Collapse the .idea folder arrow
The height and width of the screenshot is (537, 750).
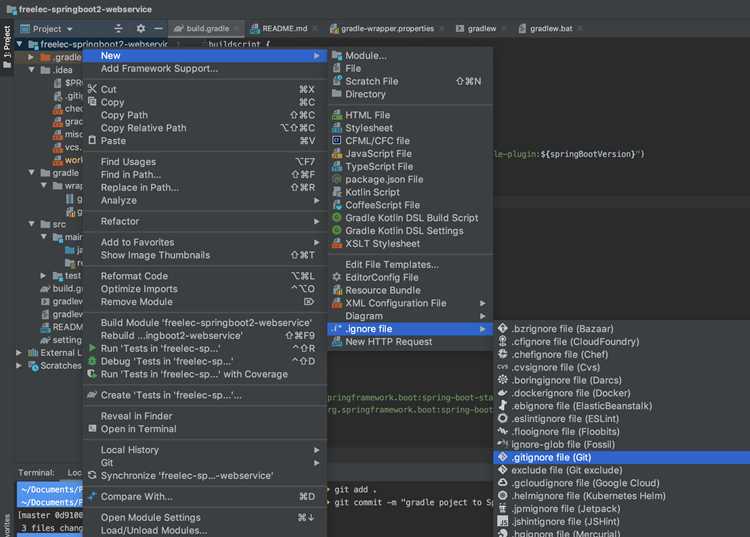pyautogui.click(x=32, y=70)
